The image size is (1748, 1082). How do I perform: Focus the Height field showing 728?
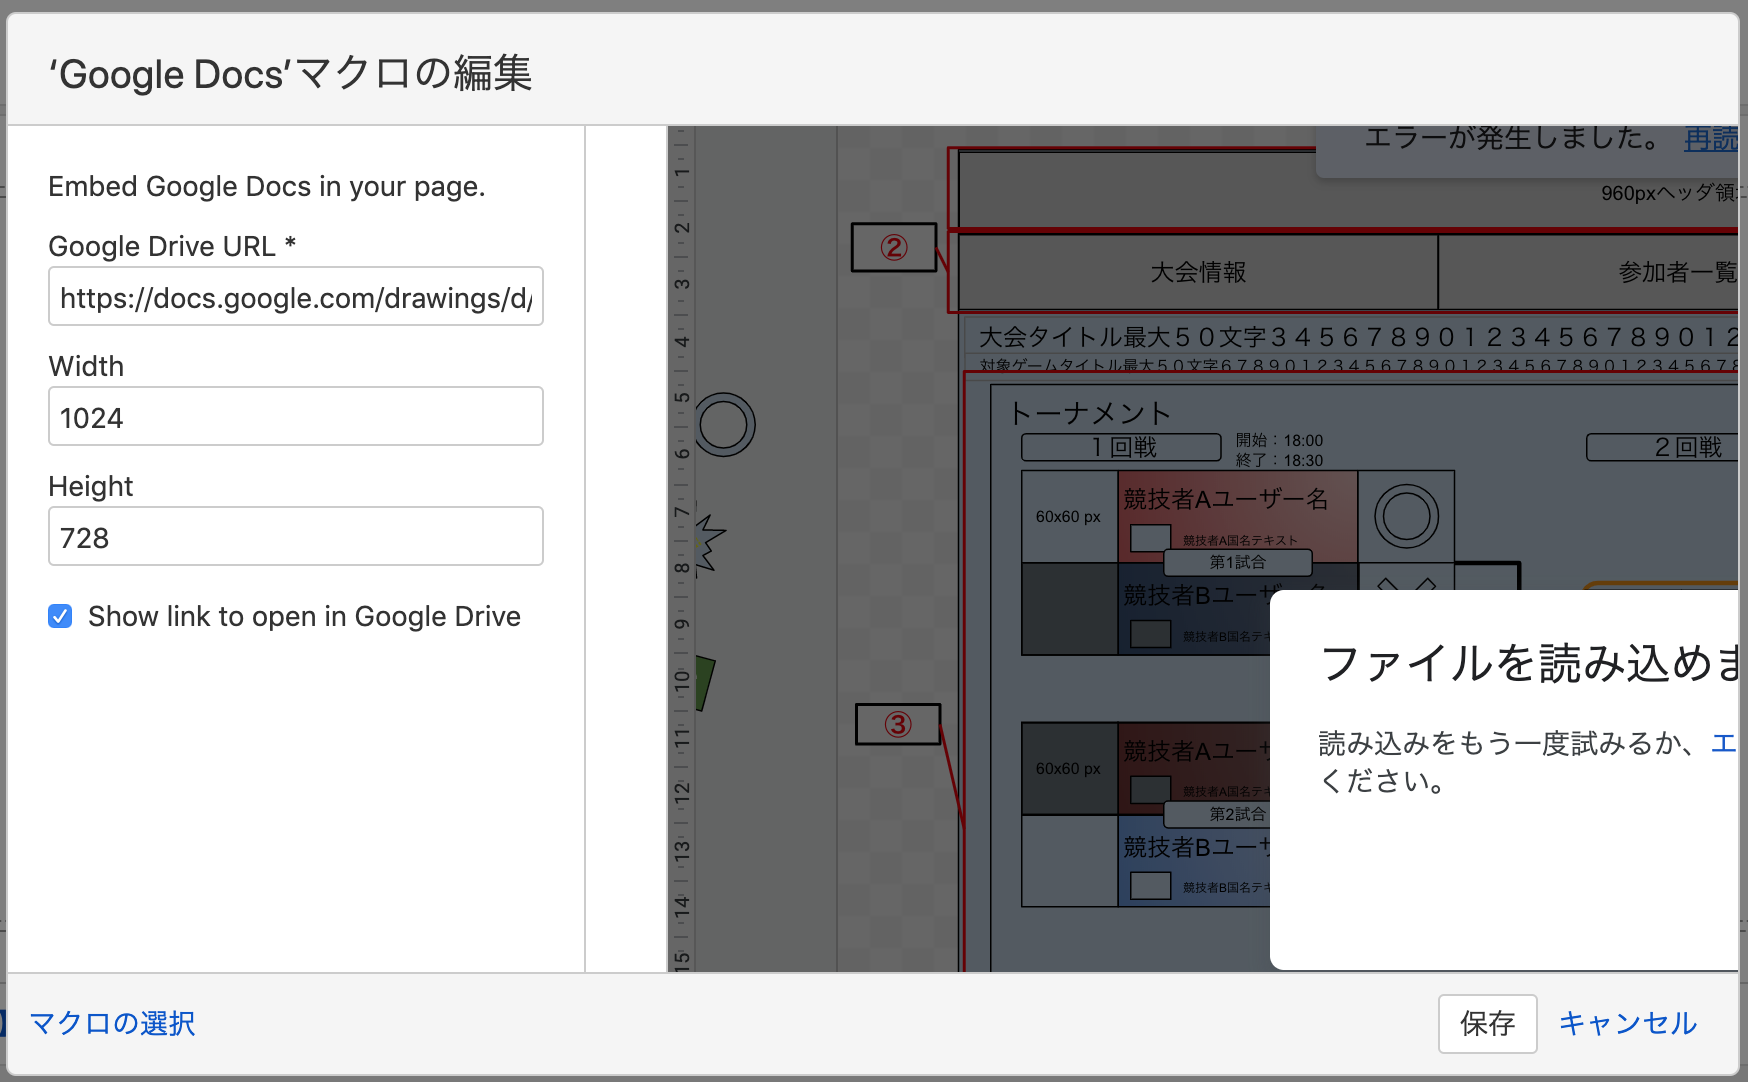point(296,536)
